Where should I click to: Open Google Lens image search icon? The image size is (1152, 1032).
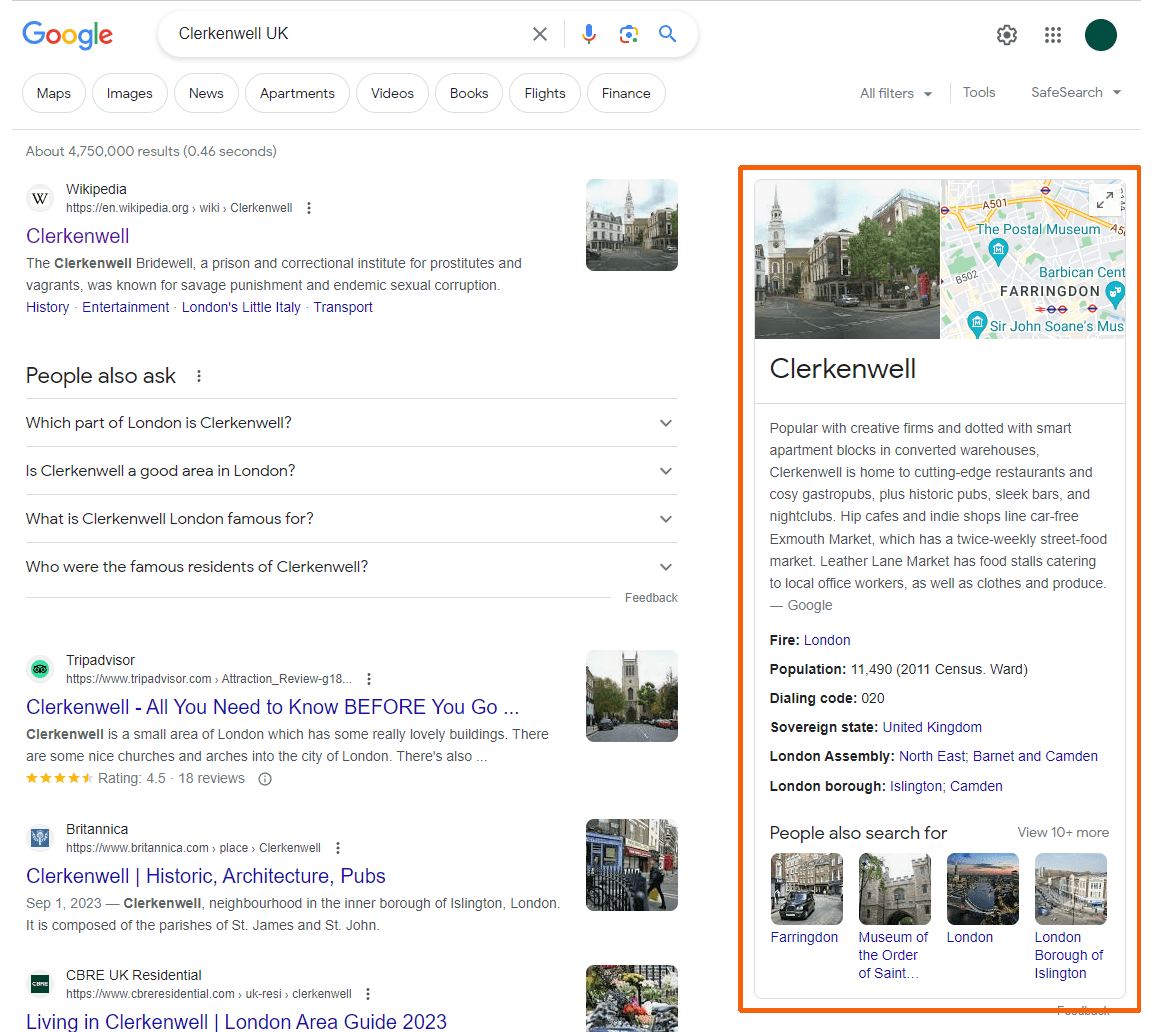[628, 34]
